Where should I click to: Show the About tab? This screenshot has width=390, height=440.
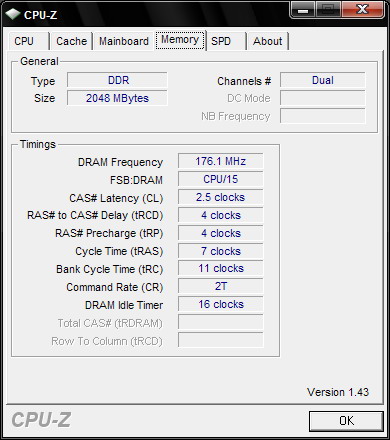268,41
